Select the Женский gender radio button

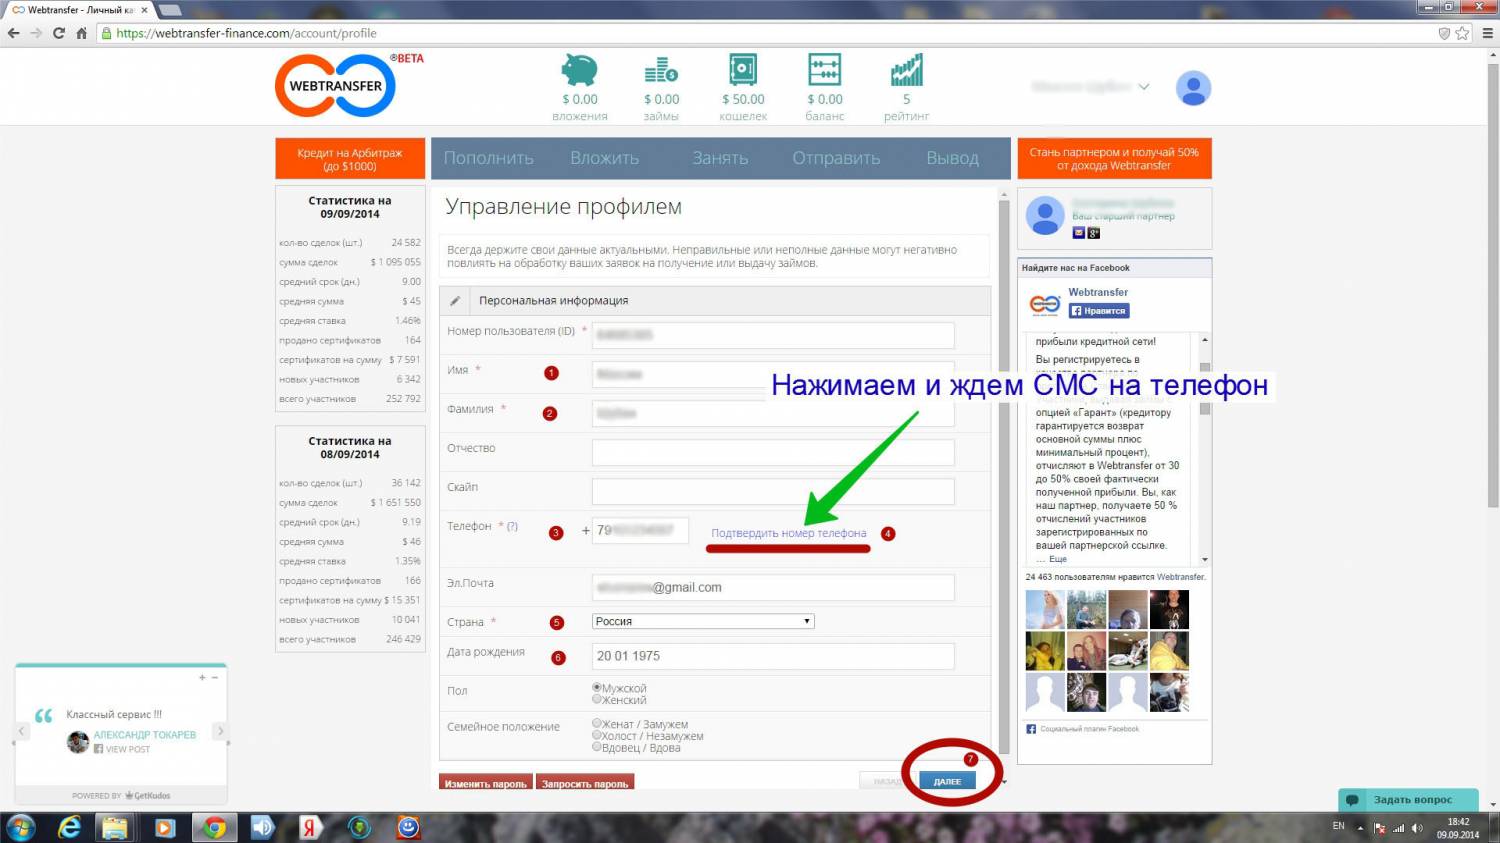pyautogui.click(x=597, y=699)
